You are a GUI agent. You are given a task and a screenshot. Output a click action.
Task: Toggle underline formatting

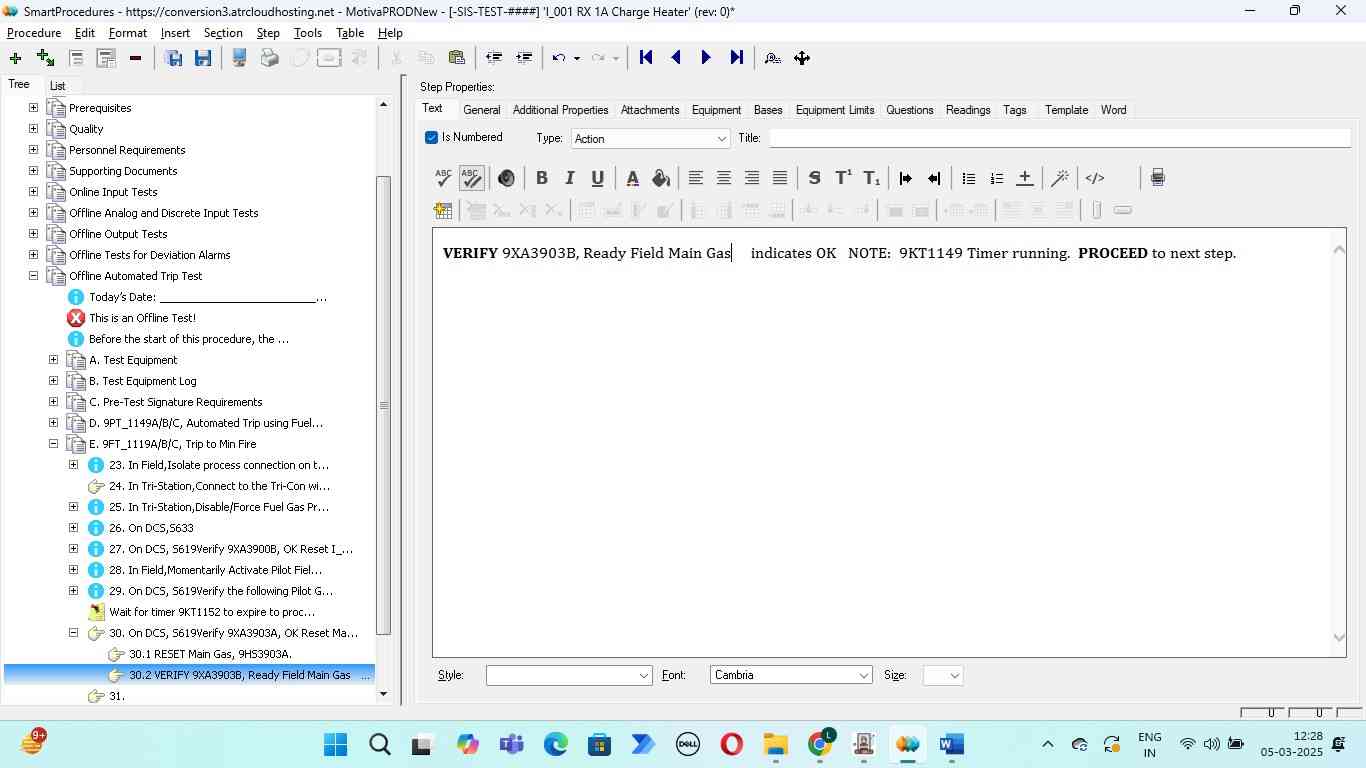(598, 178)
